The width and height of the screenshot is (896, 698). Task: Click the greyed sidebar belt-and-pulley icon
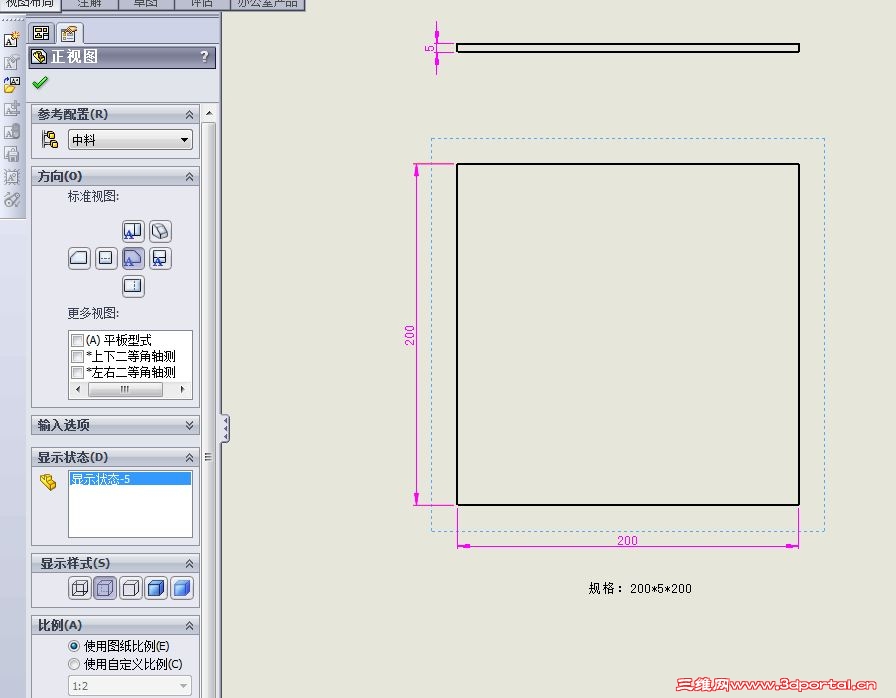[11, 199]
